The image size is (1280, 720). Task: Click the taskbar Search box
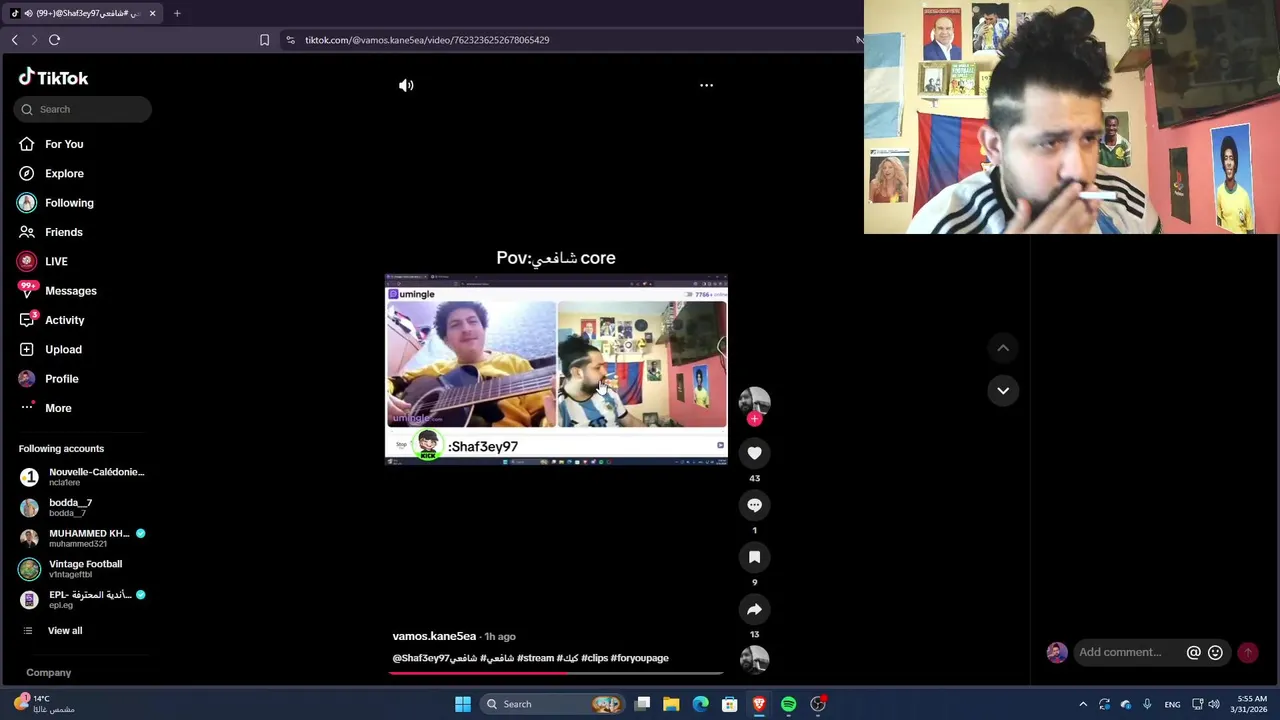[553, 704]
